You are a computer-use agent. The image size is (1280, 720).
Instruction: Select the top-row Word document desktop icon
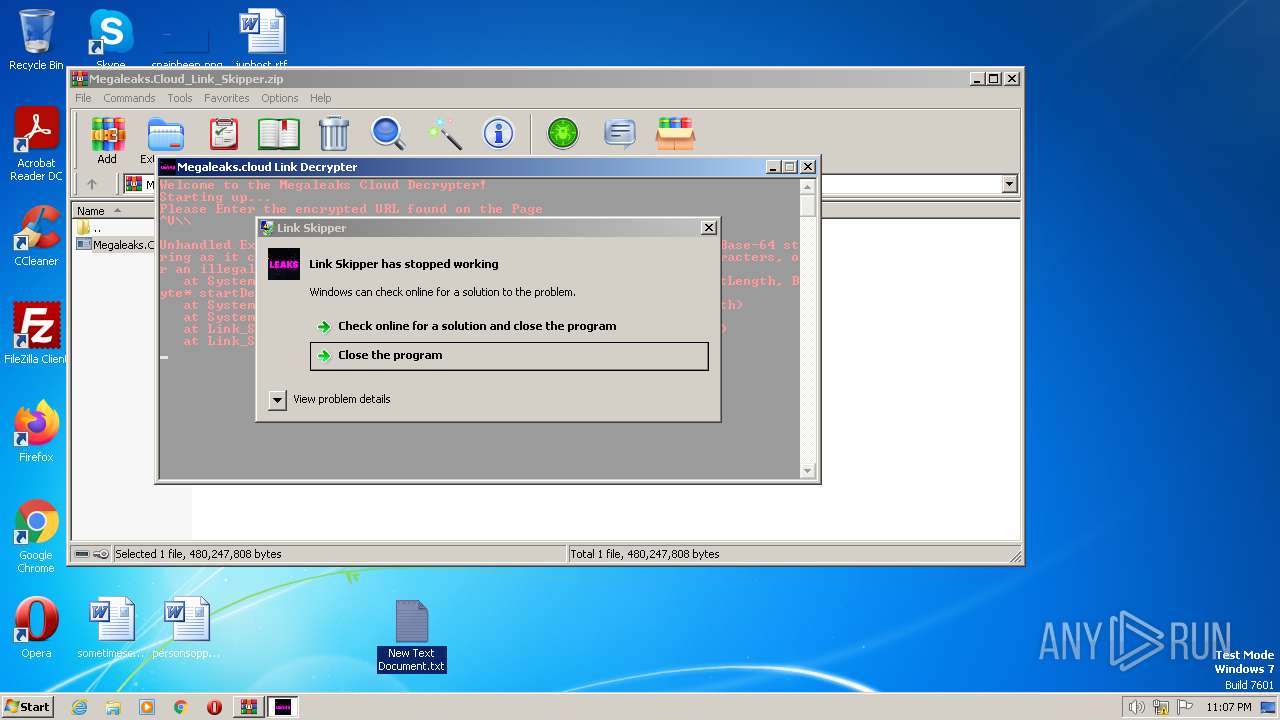(x=262, y=40)
